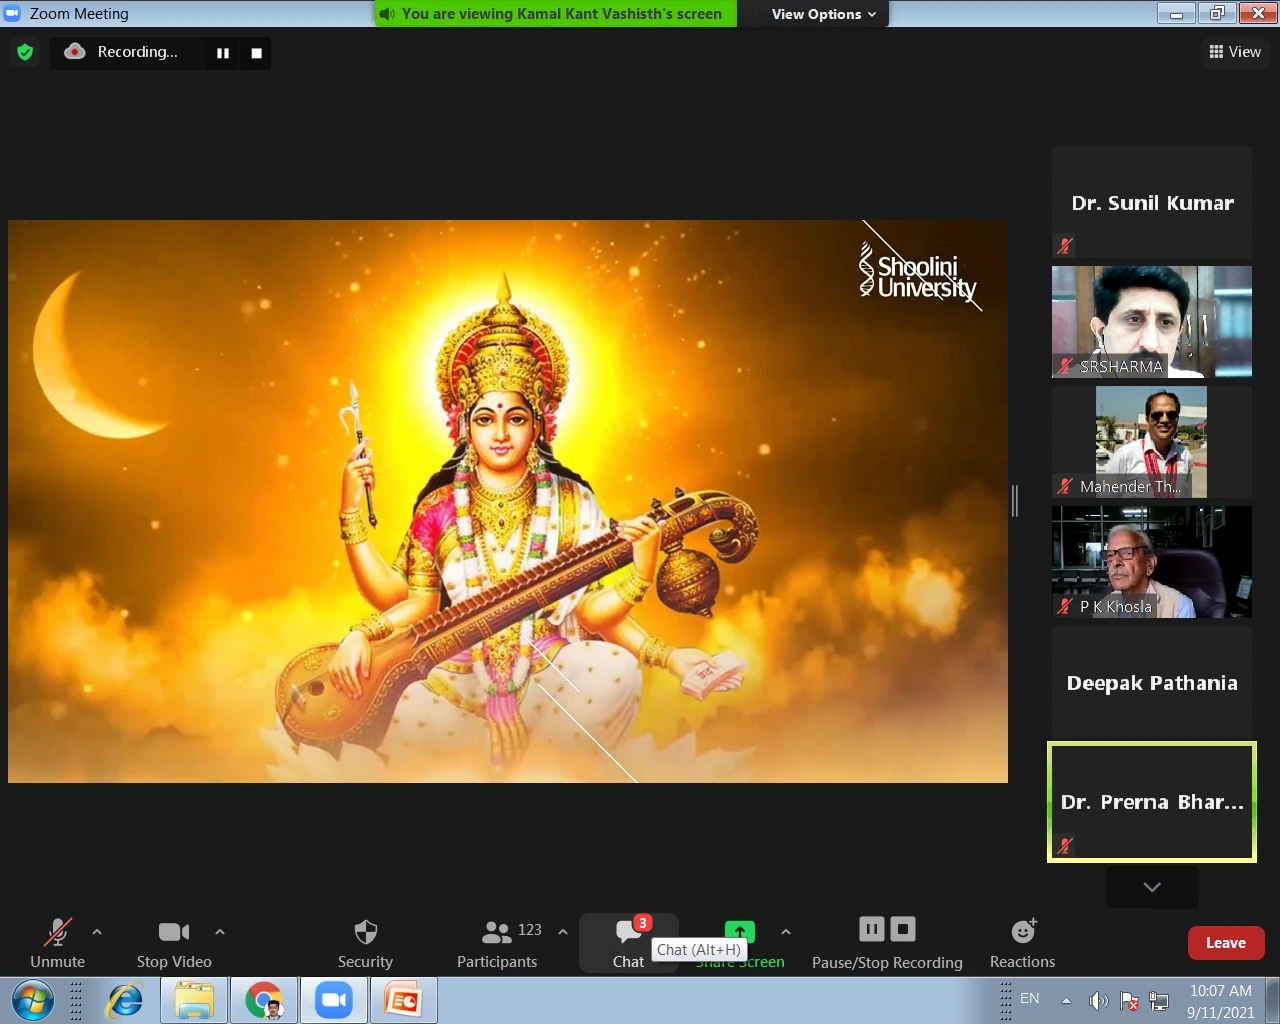
Task: Click the muted mic icon on P K Khosla thumbnail
Action: [1065, 606]
